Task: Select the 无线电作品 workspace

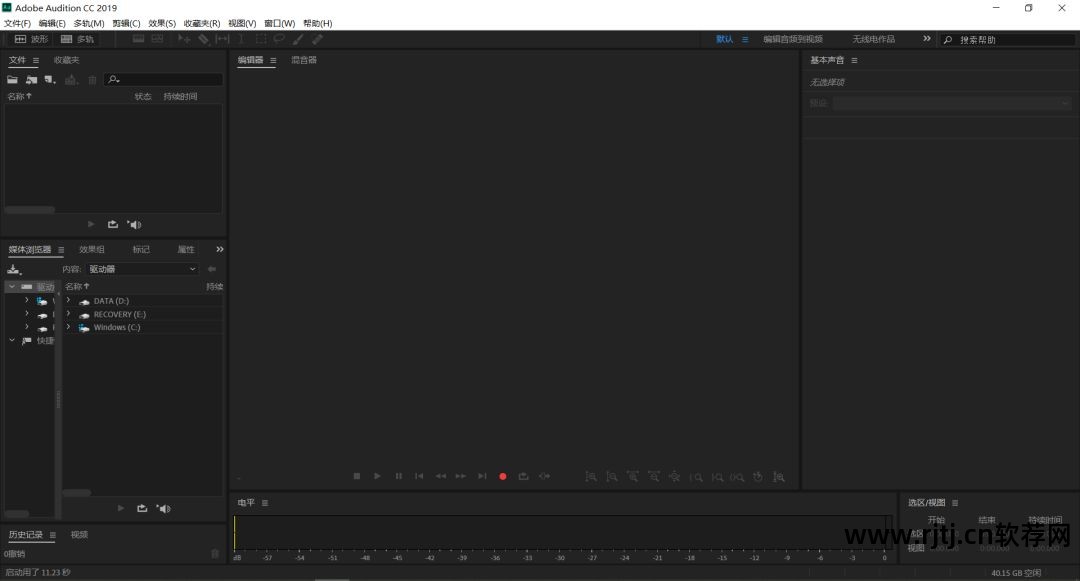Action: pos(873,39)
